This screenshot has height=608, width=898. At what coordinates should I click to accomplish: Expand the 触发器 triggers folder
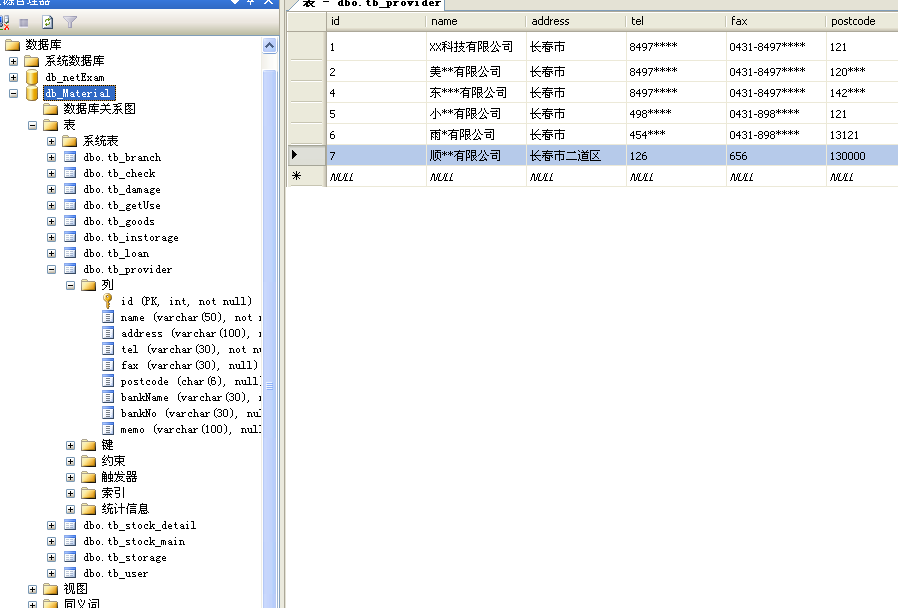[x=69, y=477]
